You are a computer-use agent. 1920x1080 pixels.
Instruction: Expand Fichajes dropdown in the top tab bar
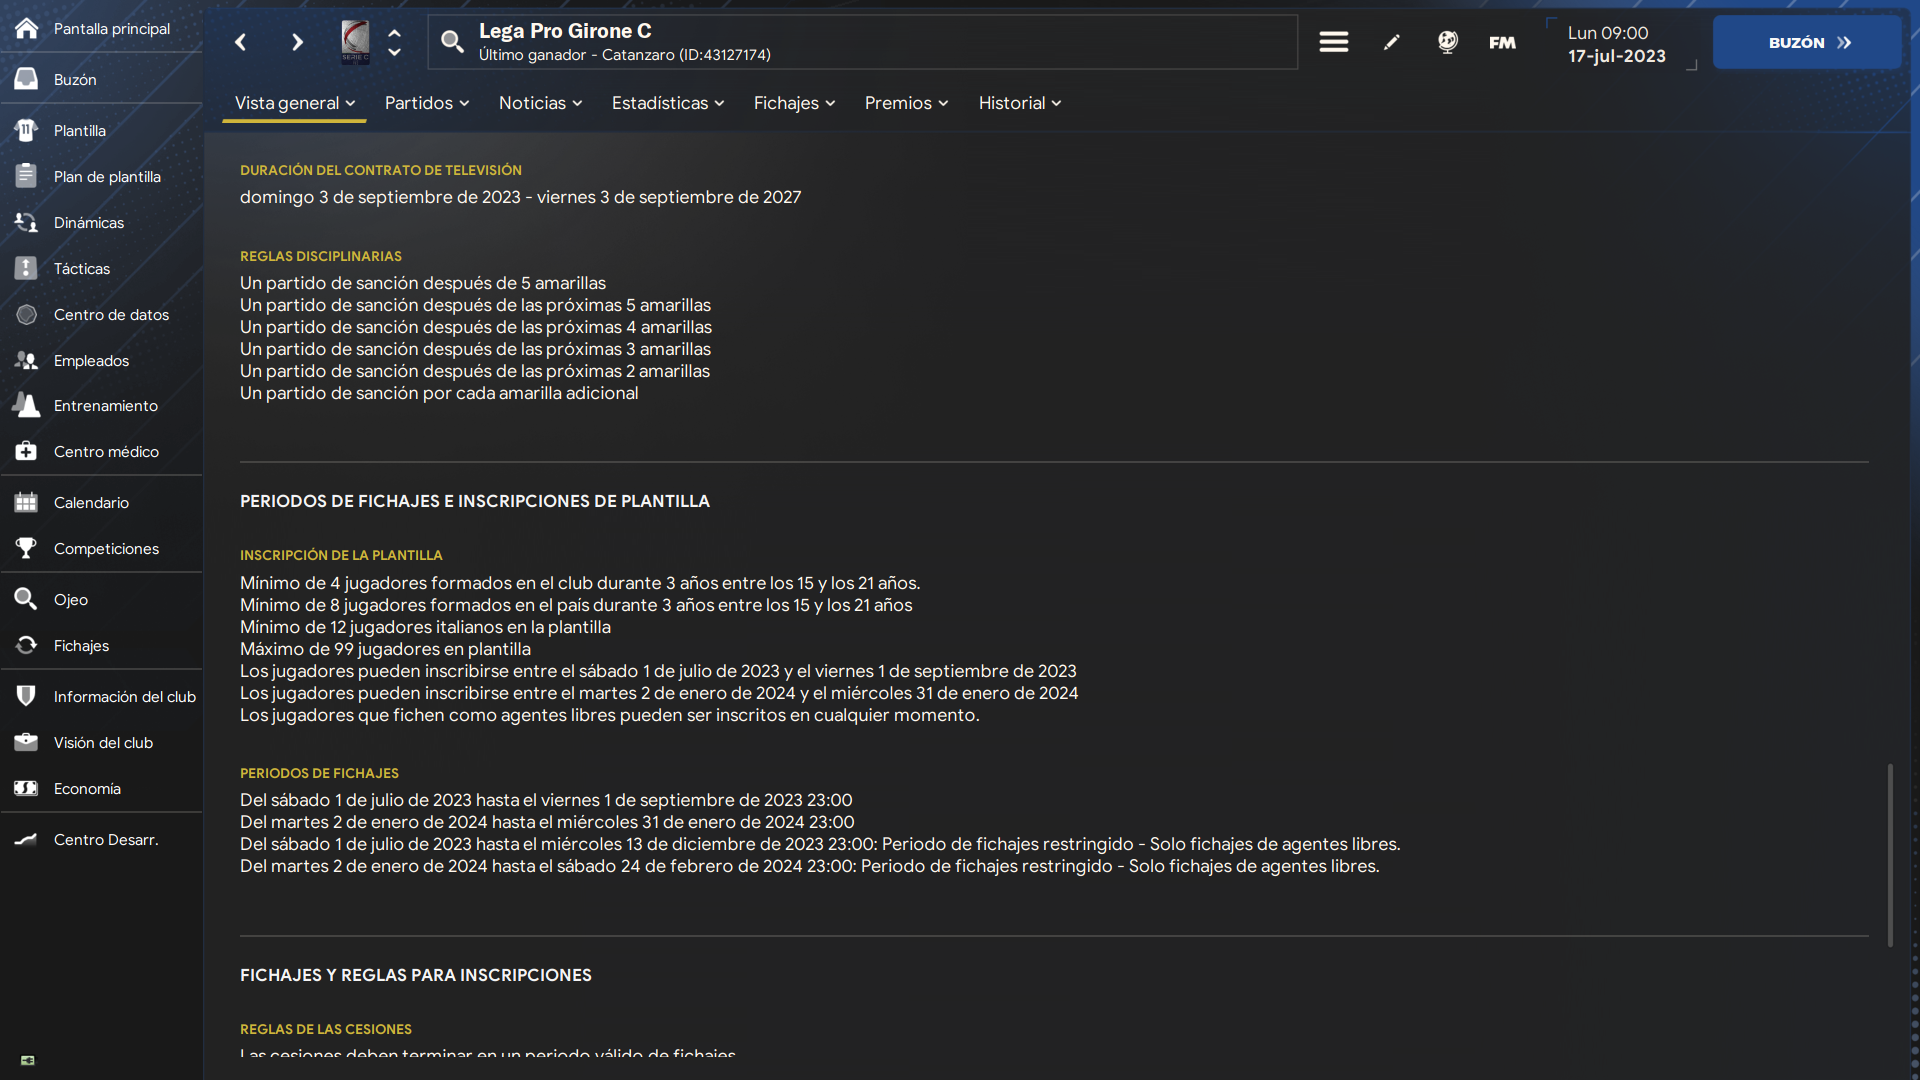795,103
